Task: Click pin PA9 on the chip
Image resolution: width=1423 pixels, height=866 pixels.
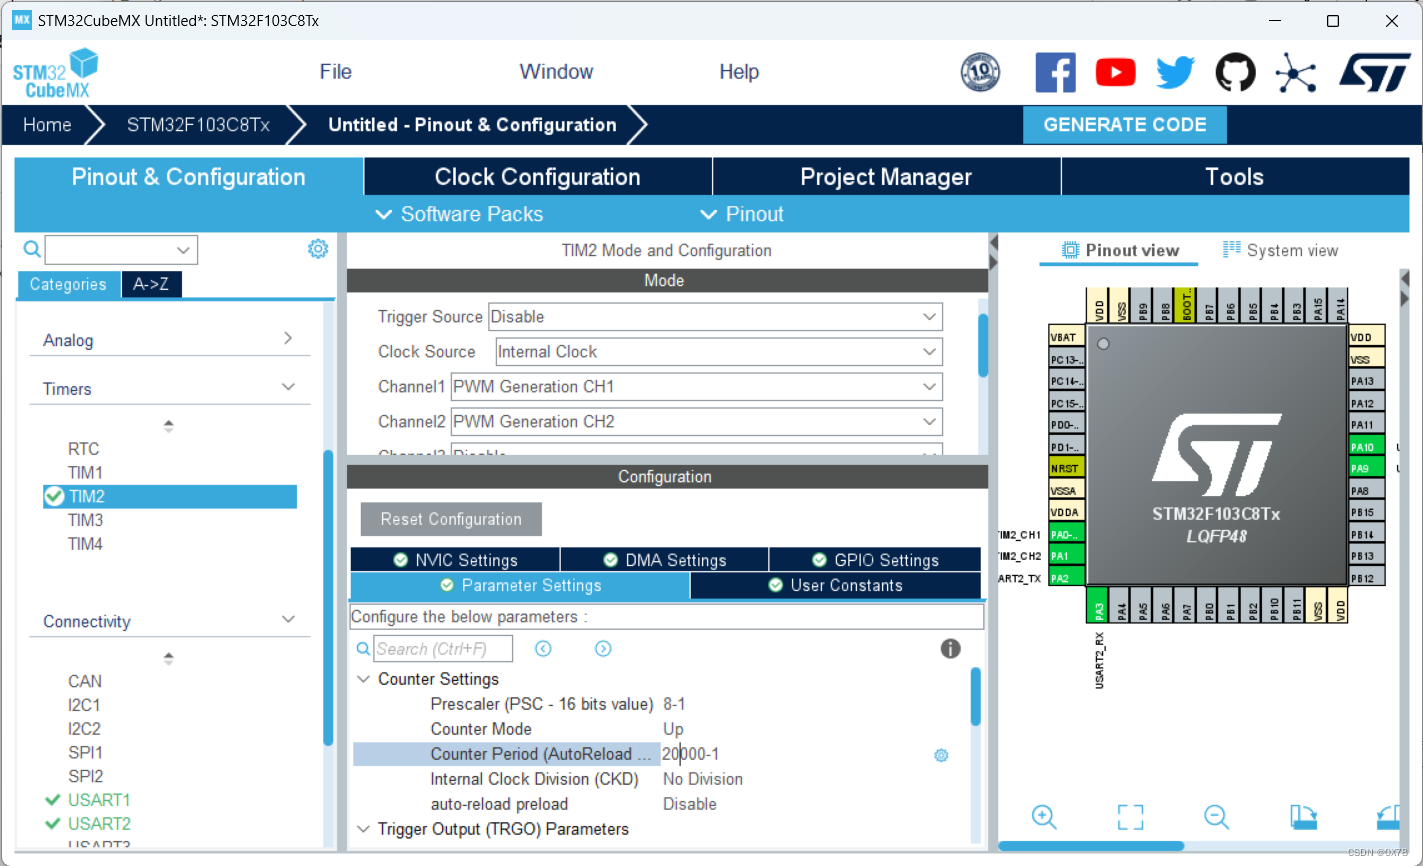Action: (1366, 468)
